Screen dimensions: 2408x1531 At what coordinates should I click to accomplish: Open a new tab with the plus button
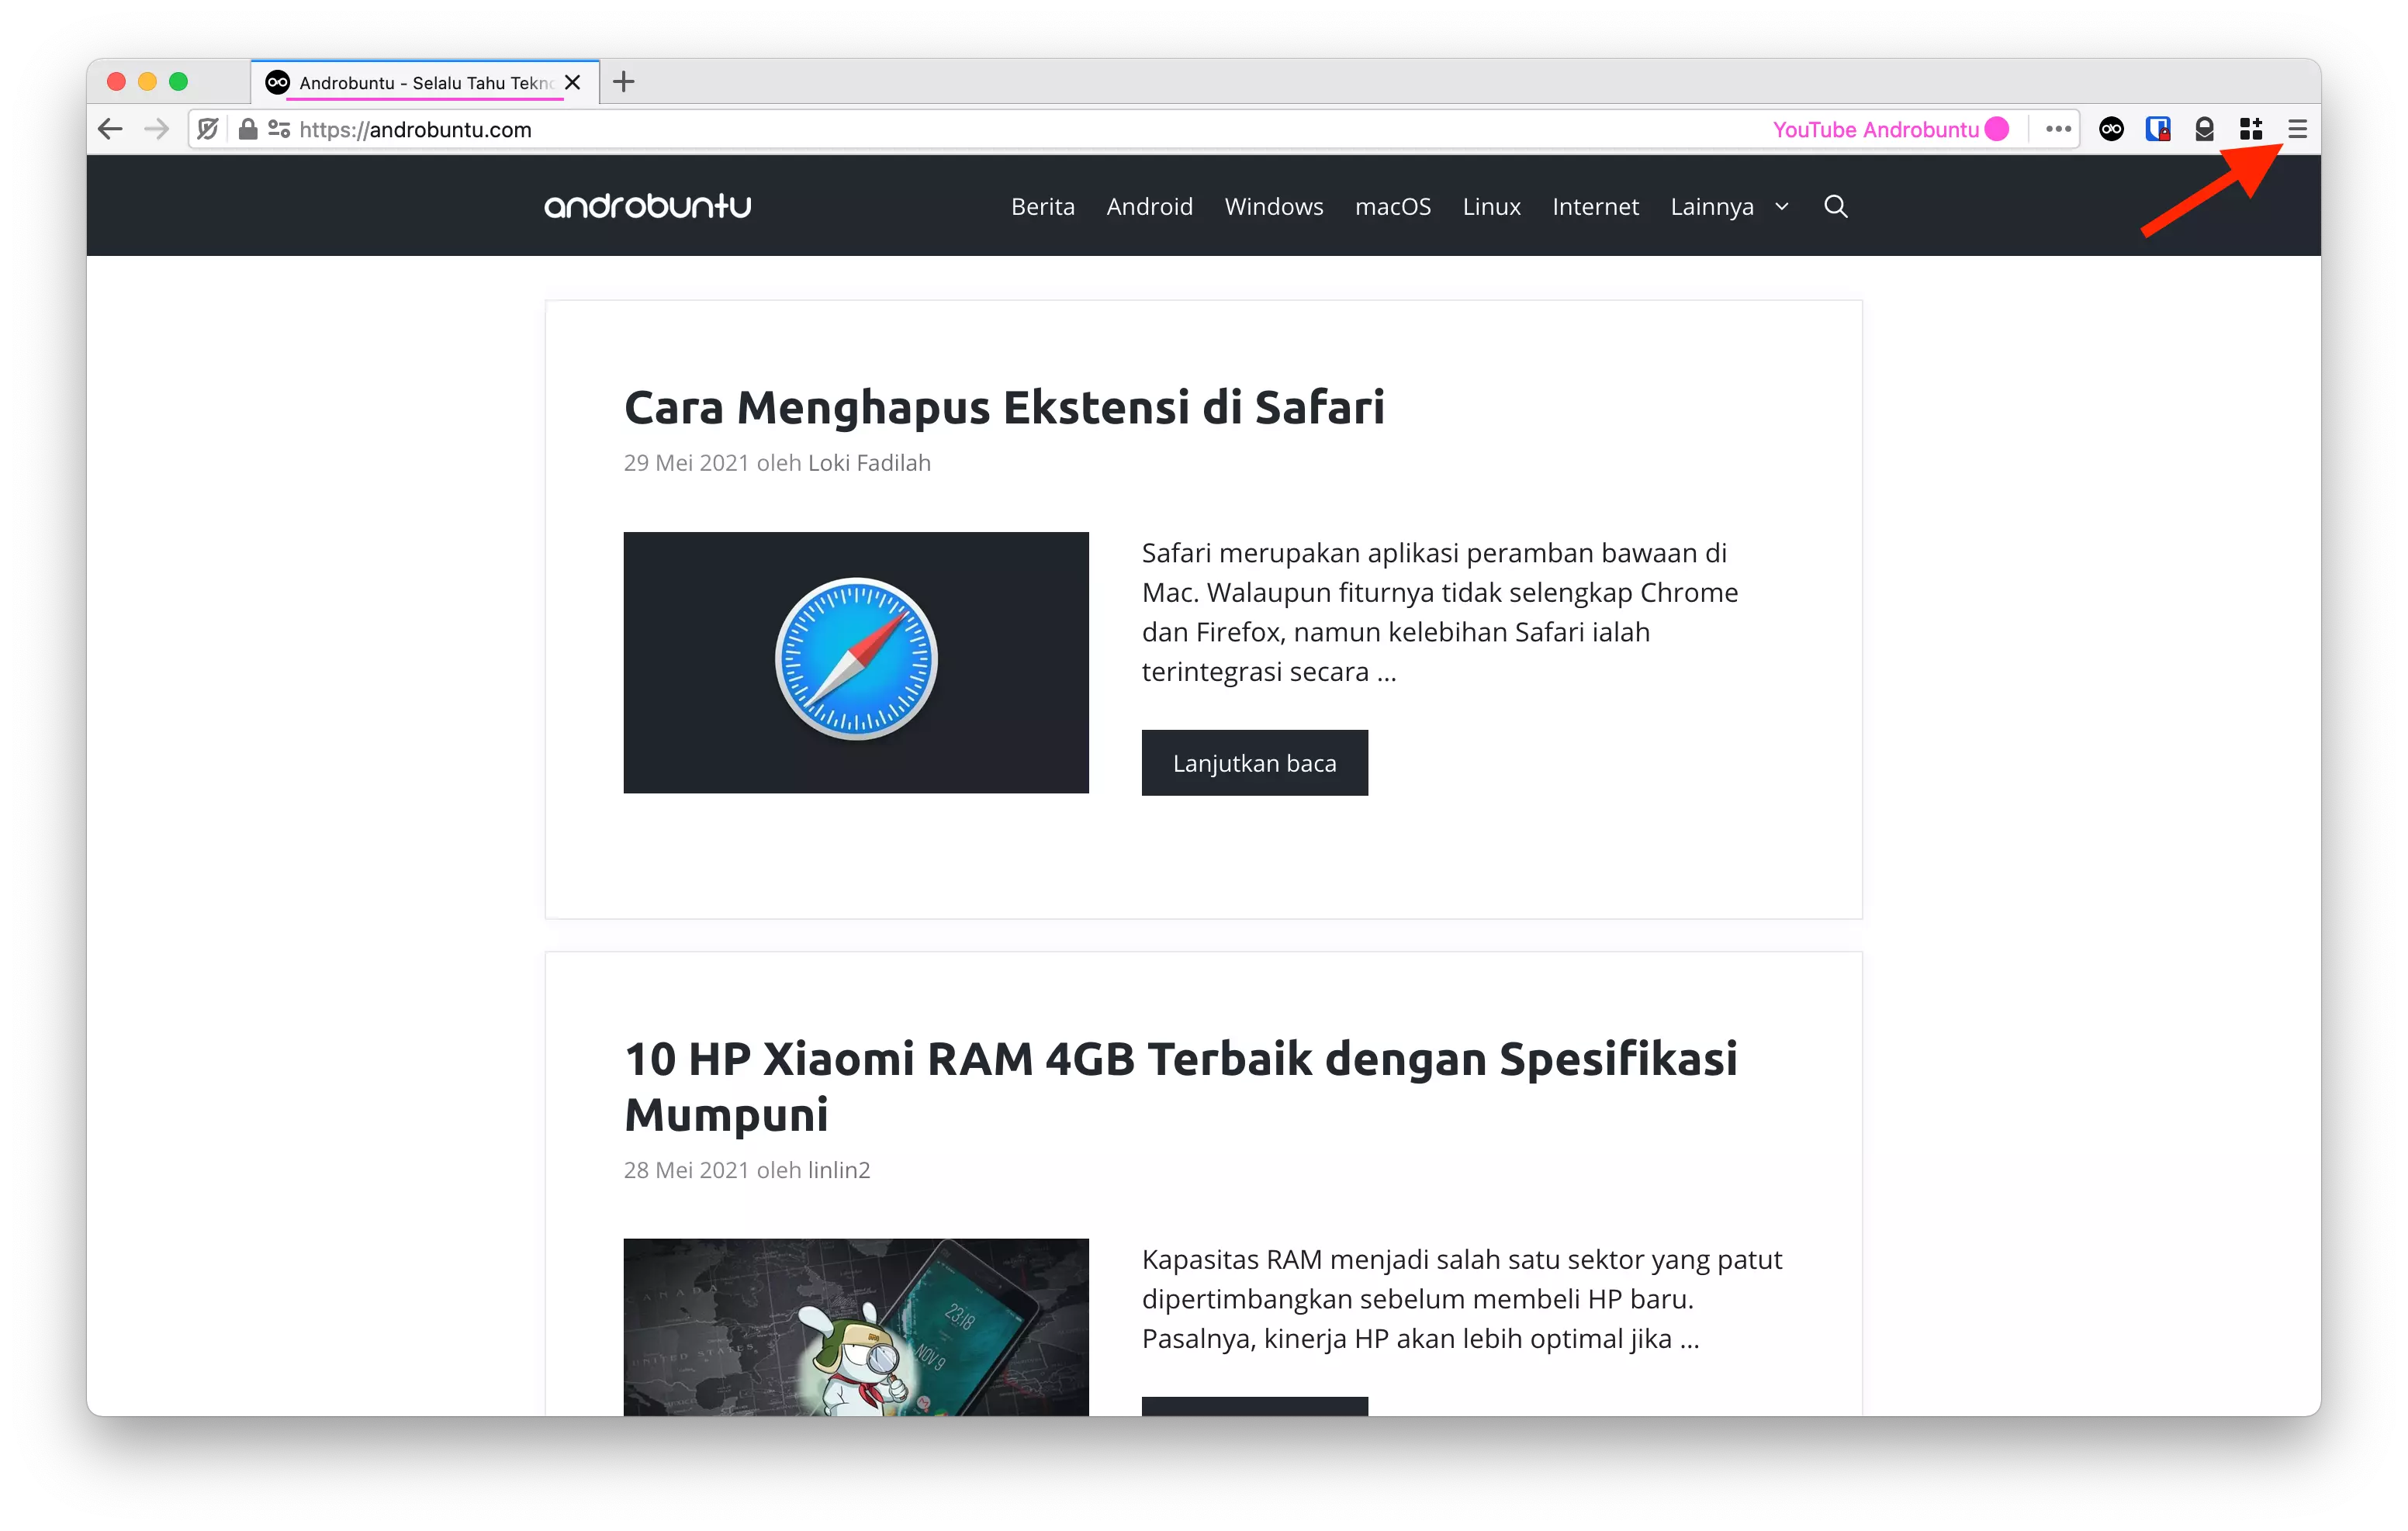(x=623, y=82)
